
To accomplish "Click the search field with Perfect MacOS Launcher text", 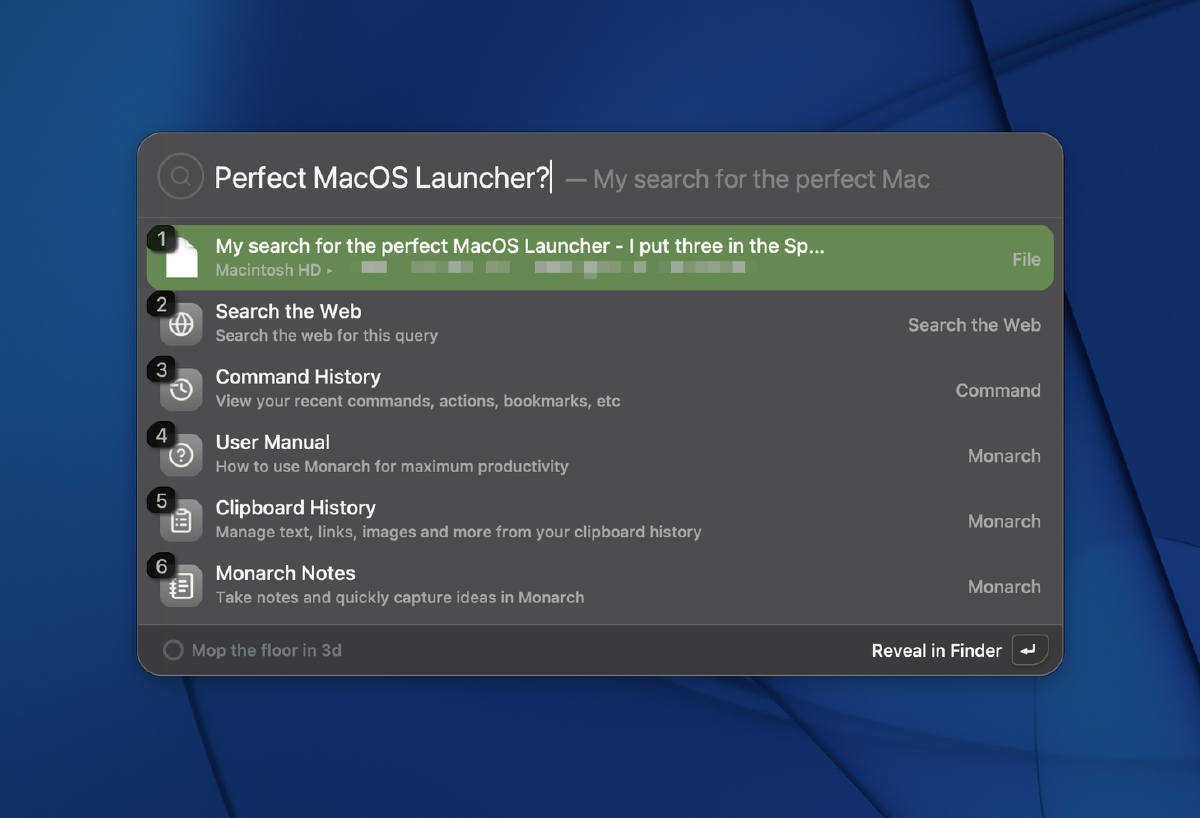I will [382, 178].
